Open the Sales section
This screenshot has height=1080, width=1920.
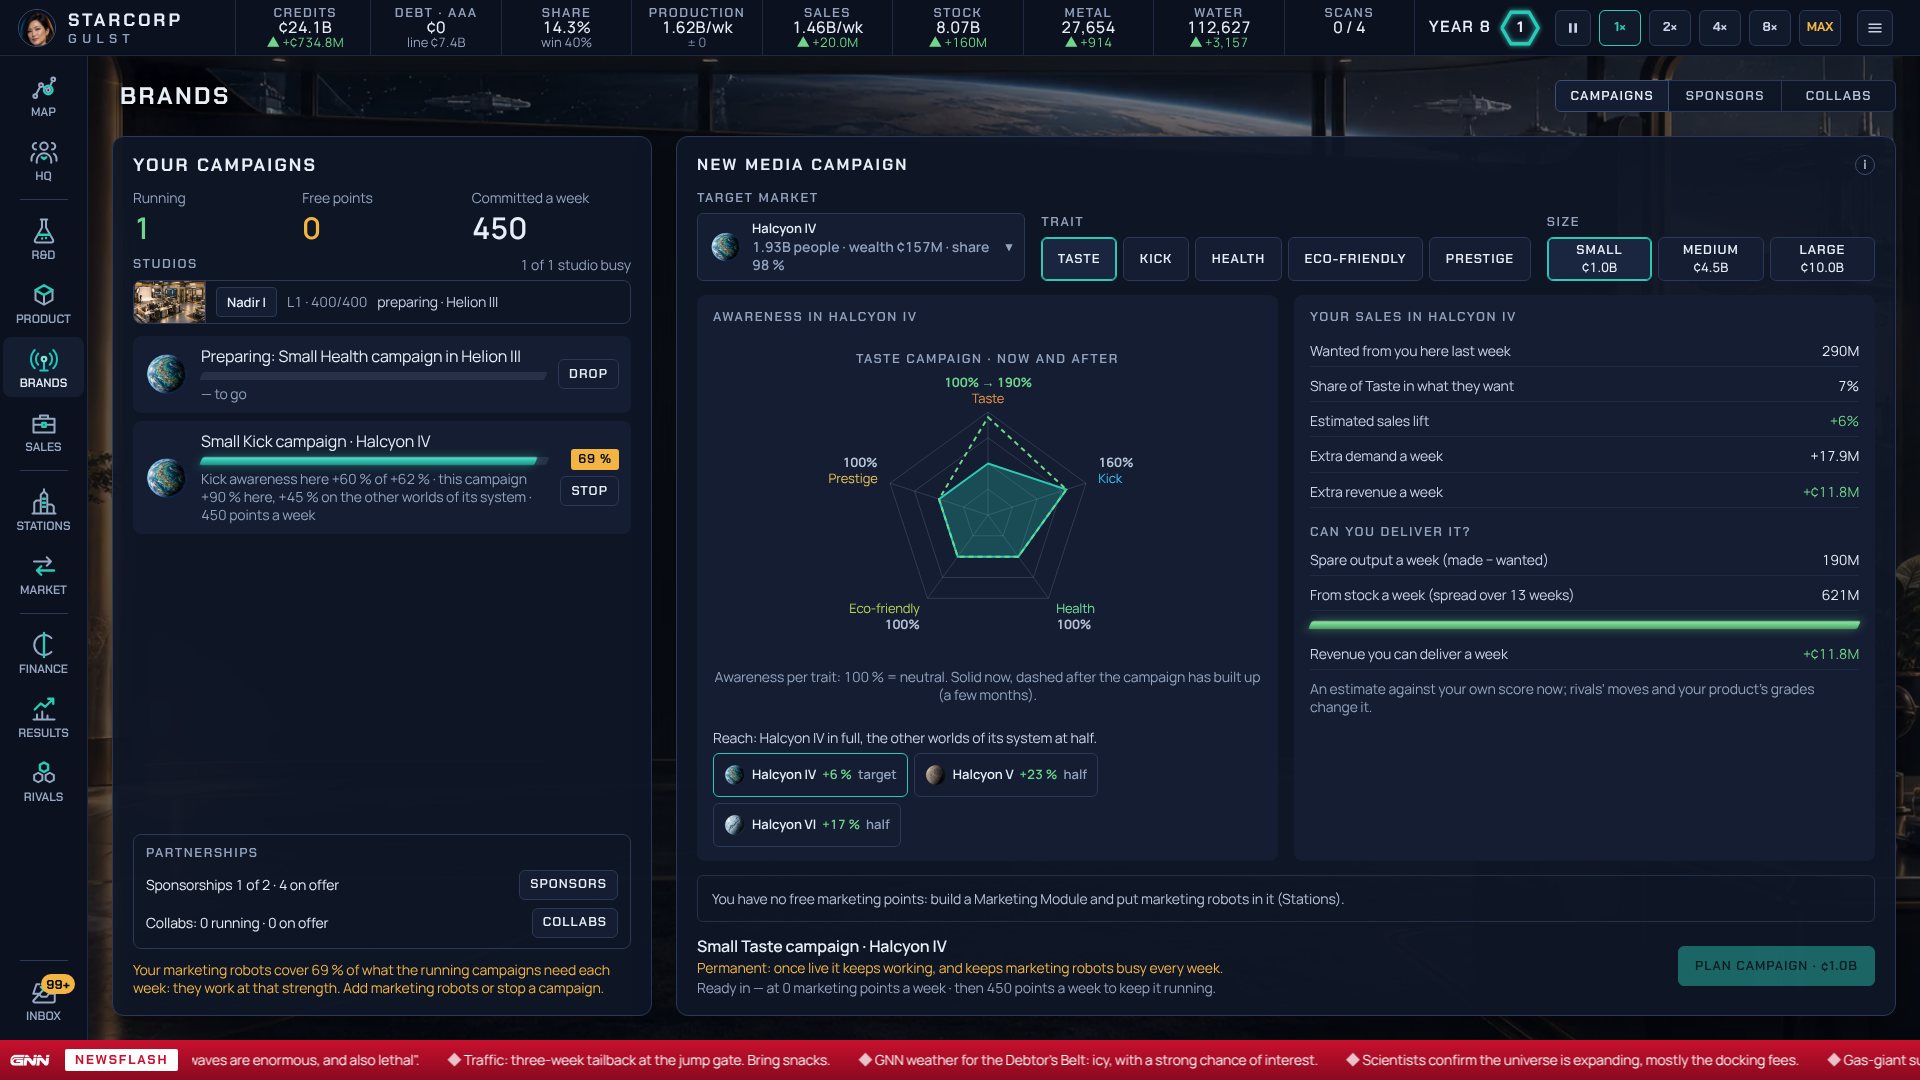point(43,432)
